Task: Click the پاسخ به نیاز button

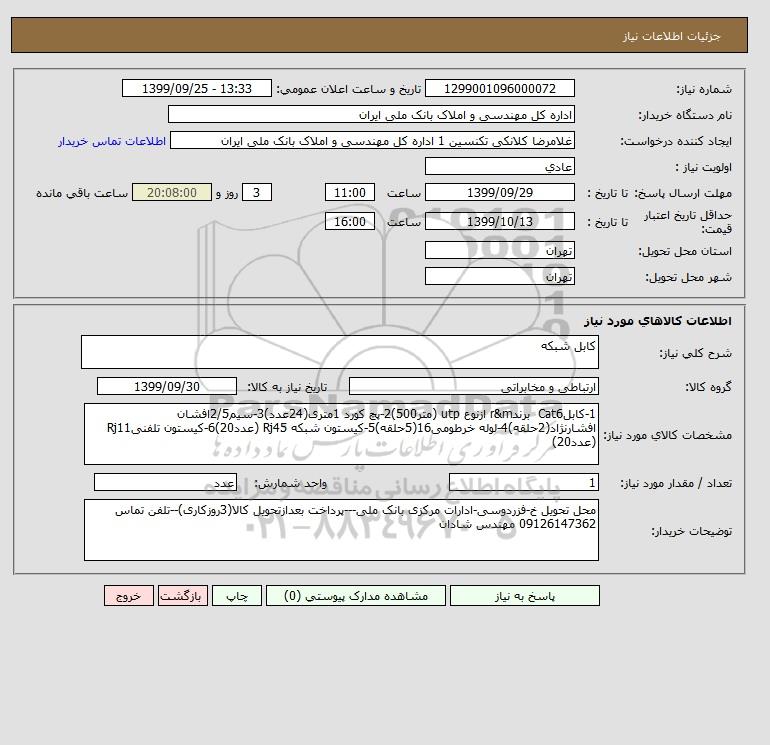Action: pyautogui.click(x=524, y=596)
